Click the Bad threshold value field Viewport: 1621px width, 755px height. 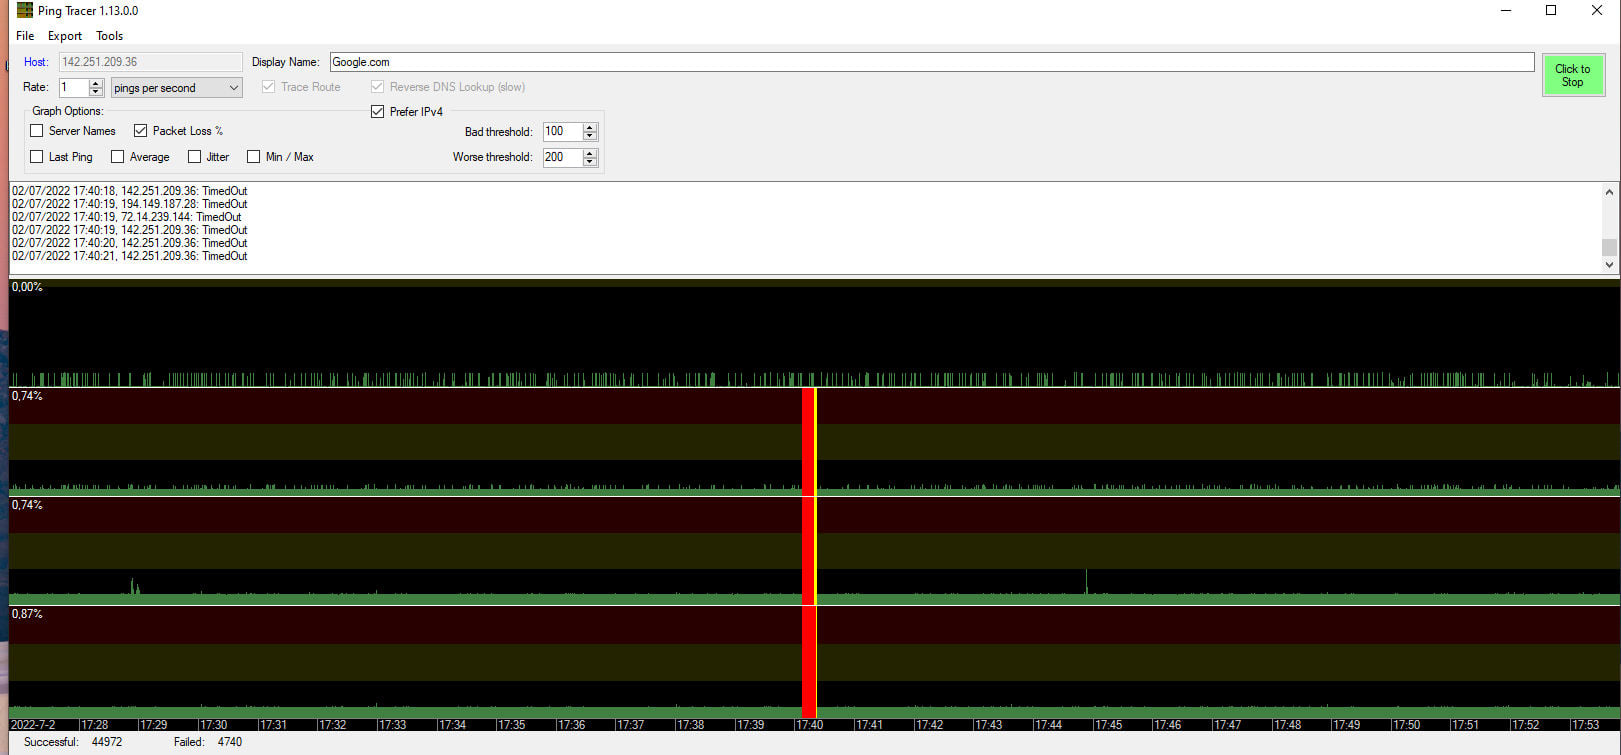click(562, 132)
